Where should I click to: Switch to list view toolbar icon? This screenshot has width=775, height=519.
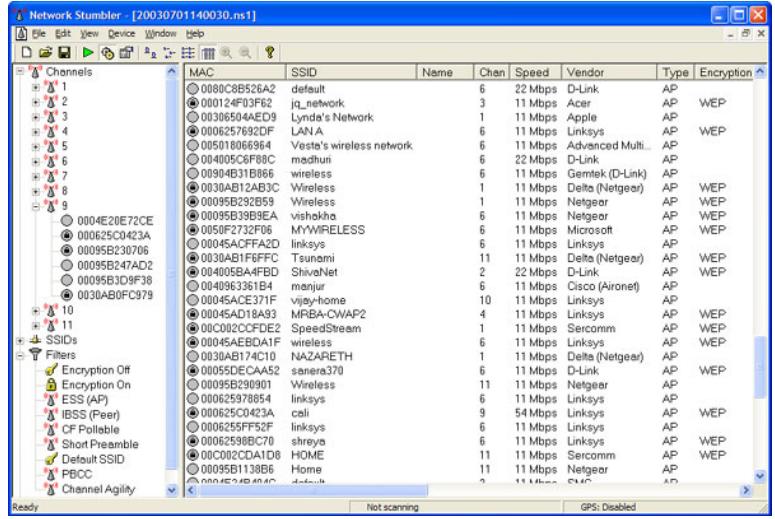click(188, 52)
